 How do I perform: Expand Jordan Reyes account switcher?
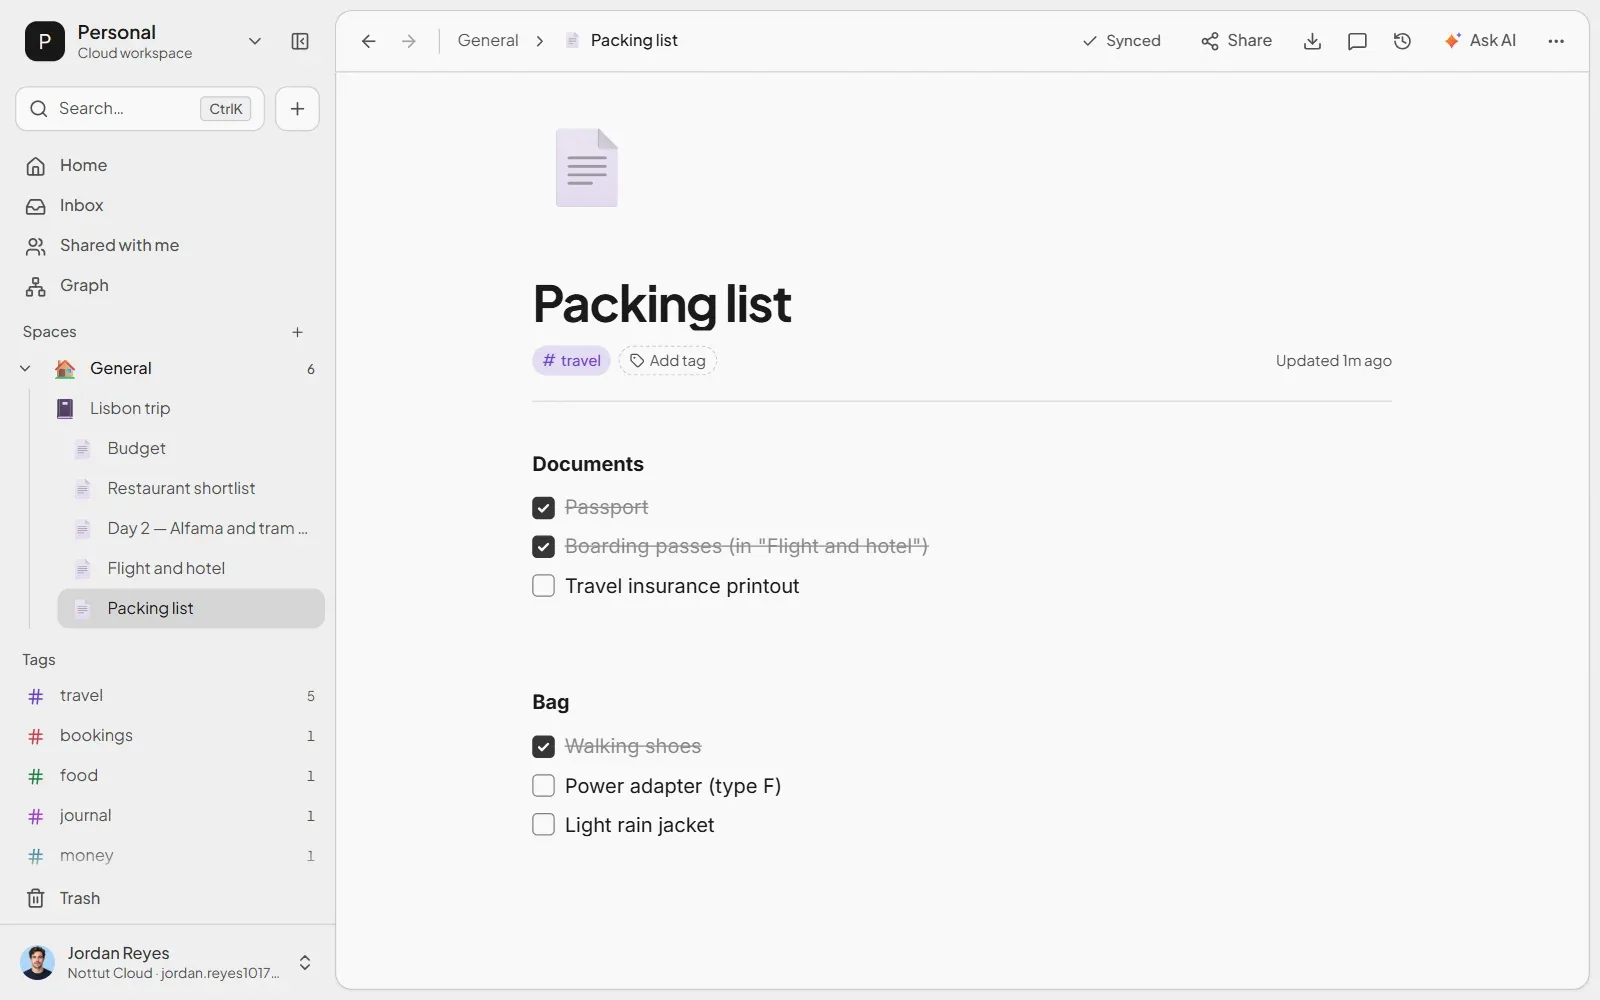305,963
